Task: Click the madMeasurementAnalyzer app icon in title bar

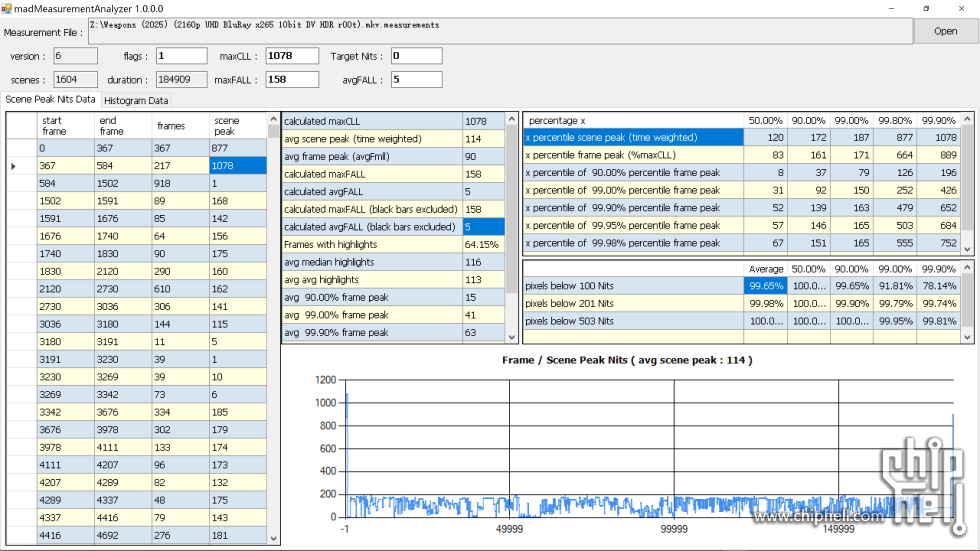Action: [7, 8]
